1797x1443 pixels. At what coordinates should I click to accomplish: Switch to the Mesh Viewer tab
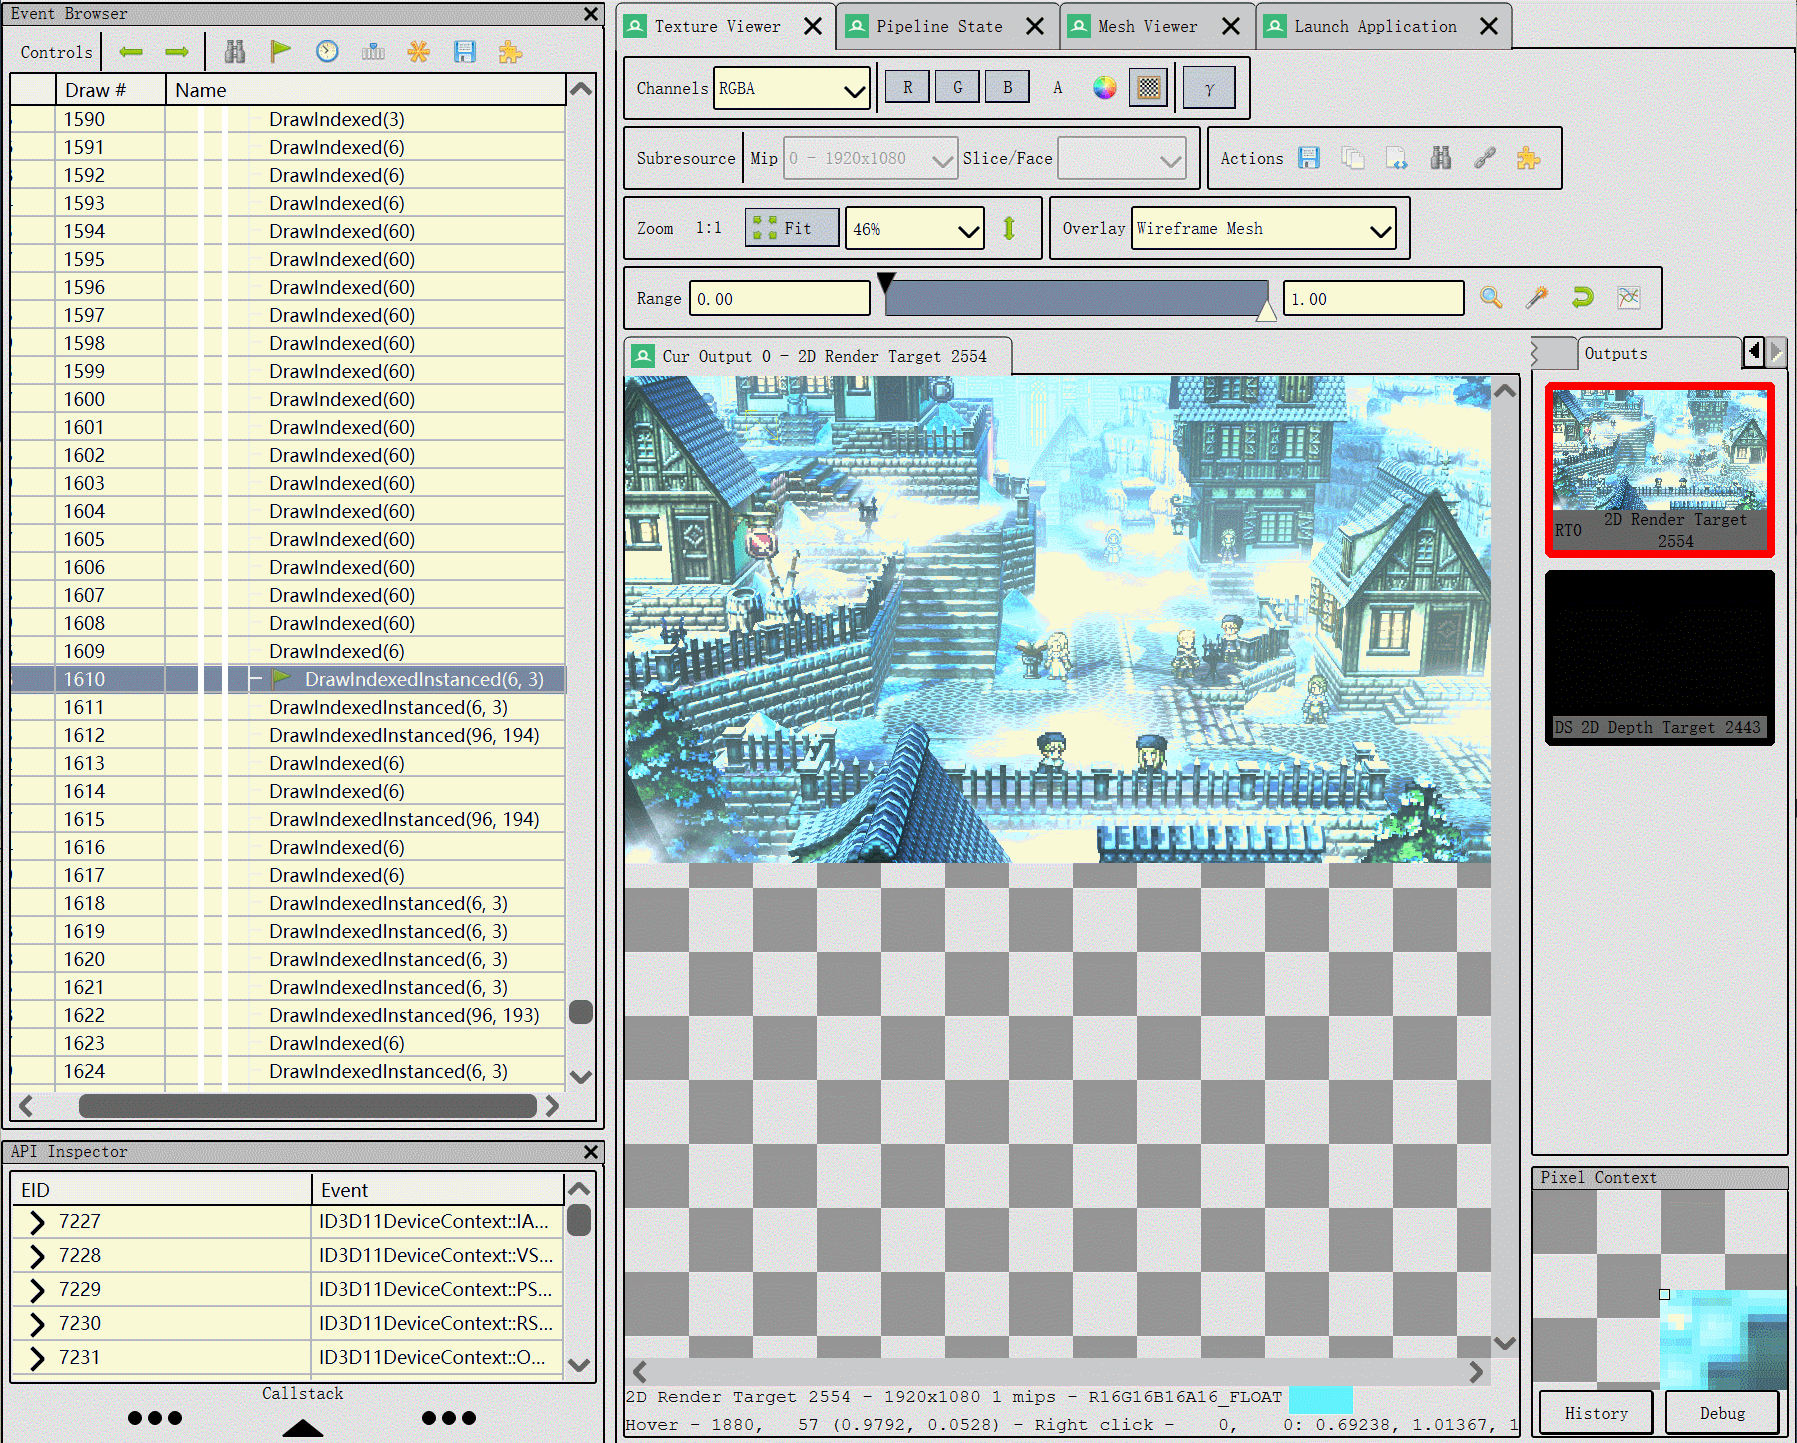coord(1147,26)
